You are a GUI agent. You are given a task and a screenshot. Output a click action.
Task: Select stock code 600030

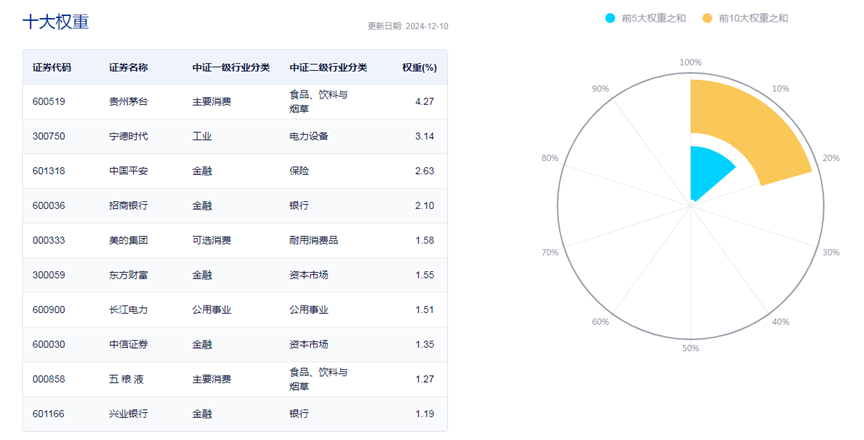click(x=48, y=344)
